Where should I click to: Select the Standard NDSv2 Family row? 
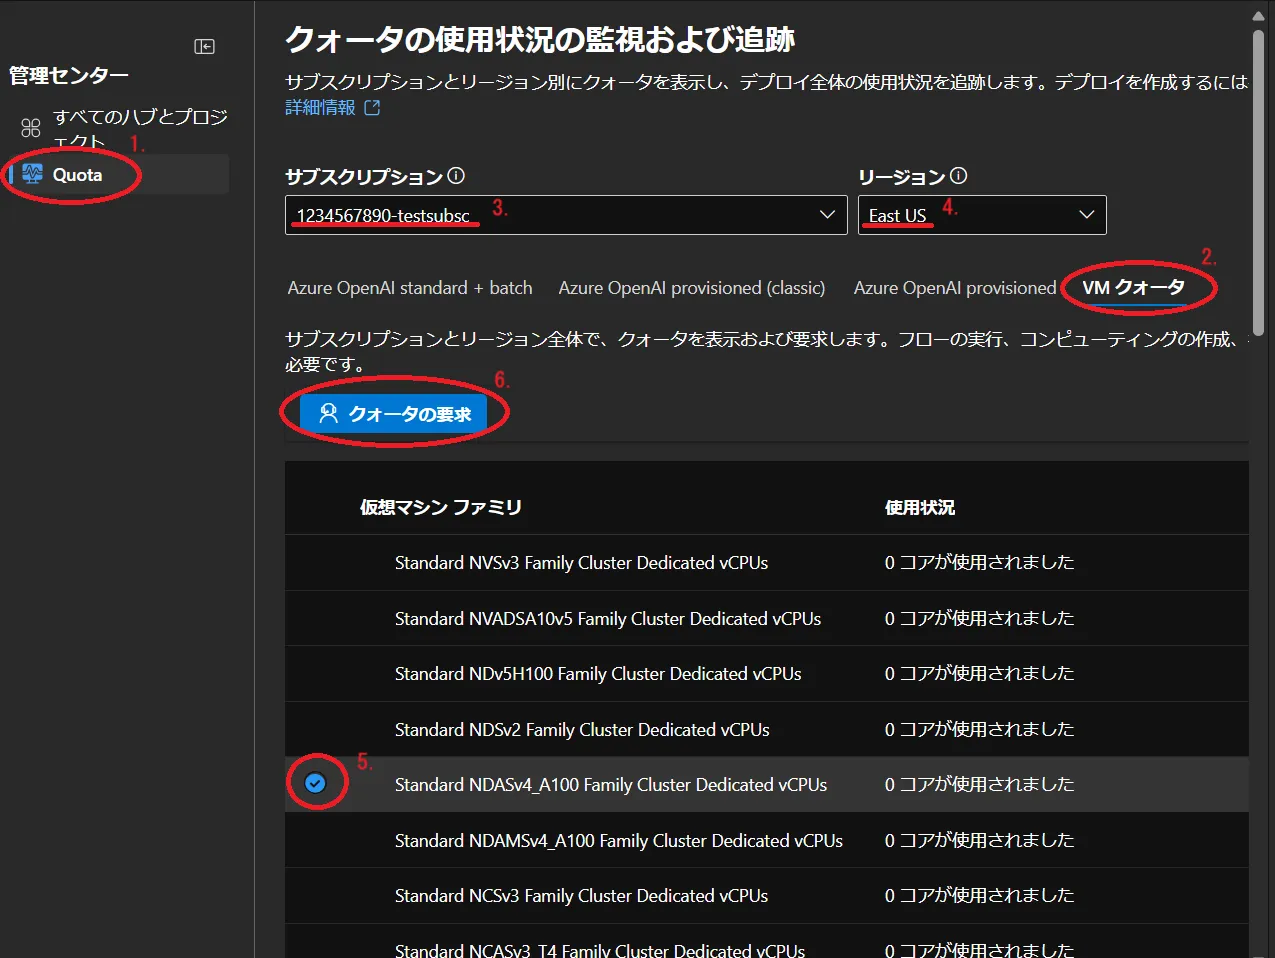pyautogui.click(x=582, y=730)
